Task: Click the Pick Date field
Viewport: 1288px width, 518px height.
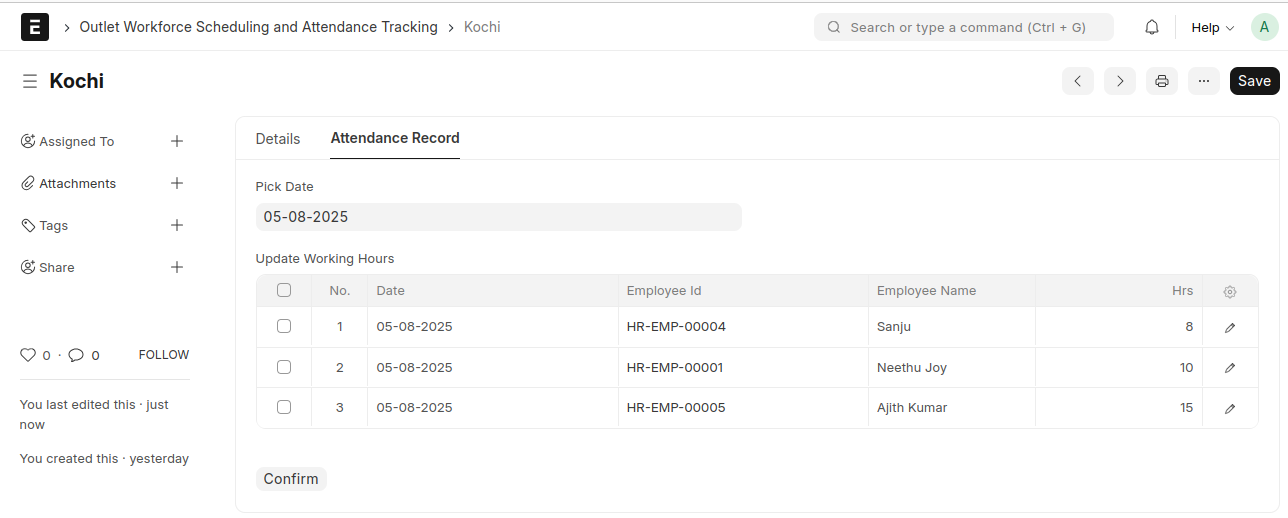Action: click(x=498, y=217)
